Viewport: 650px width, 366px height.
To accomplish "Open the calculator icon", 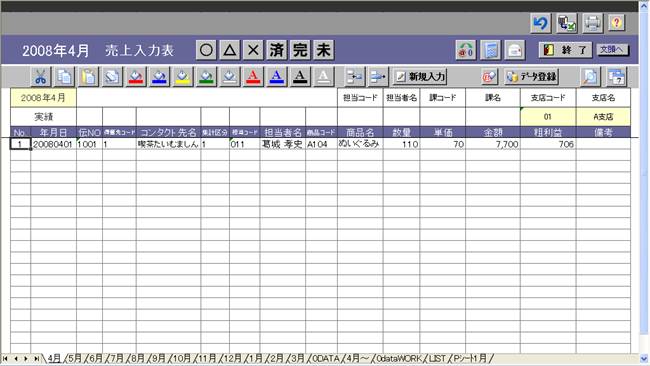I will [490, 50].
